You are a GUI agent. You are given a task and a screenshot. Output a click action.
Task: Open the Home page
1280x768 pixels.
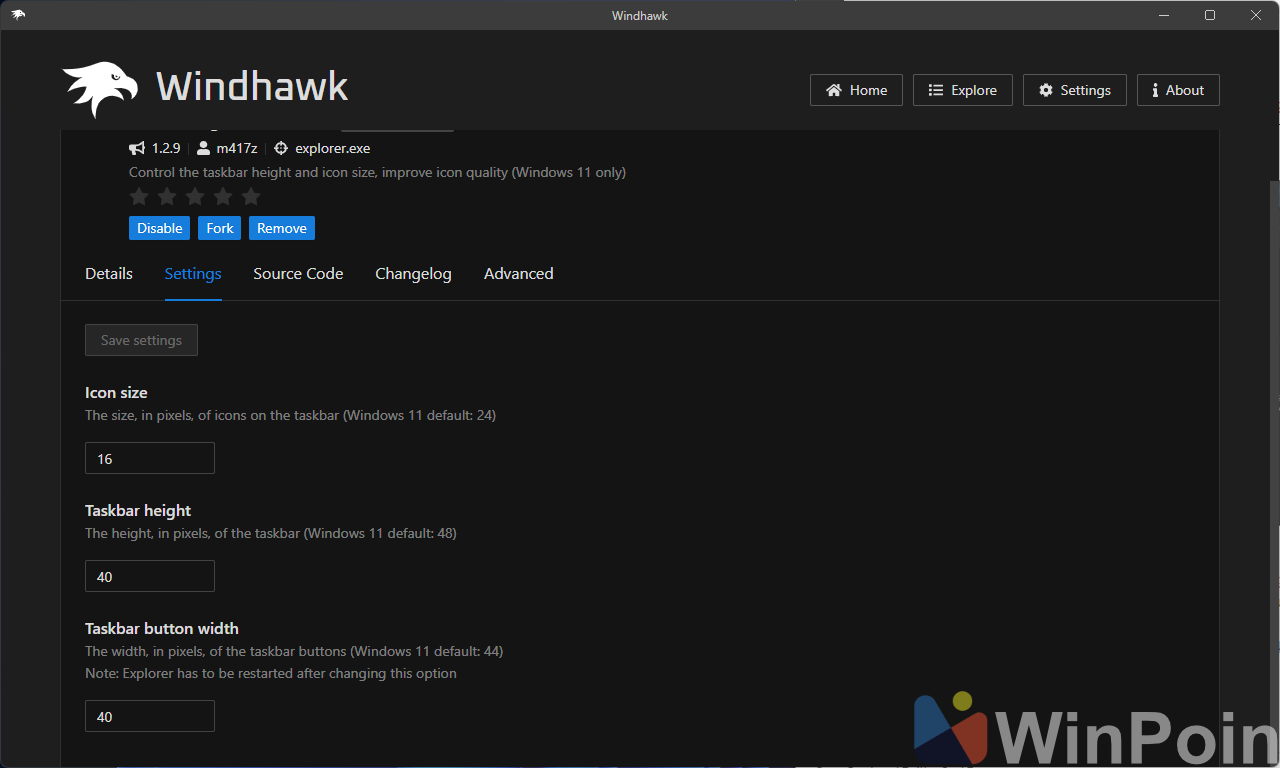pos(856,90)
